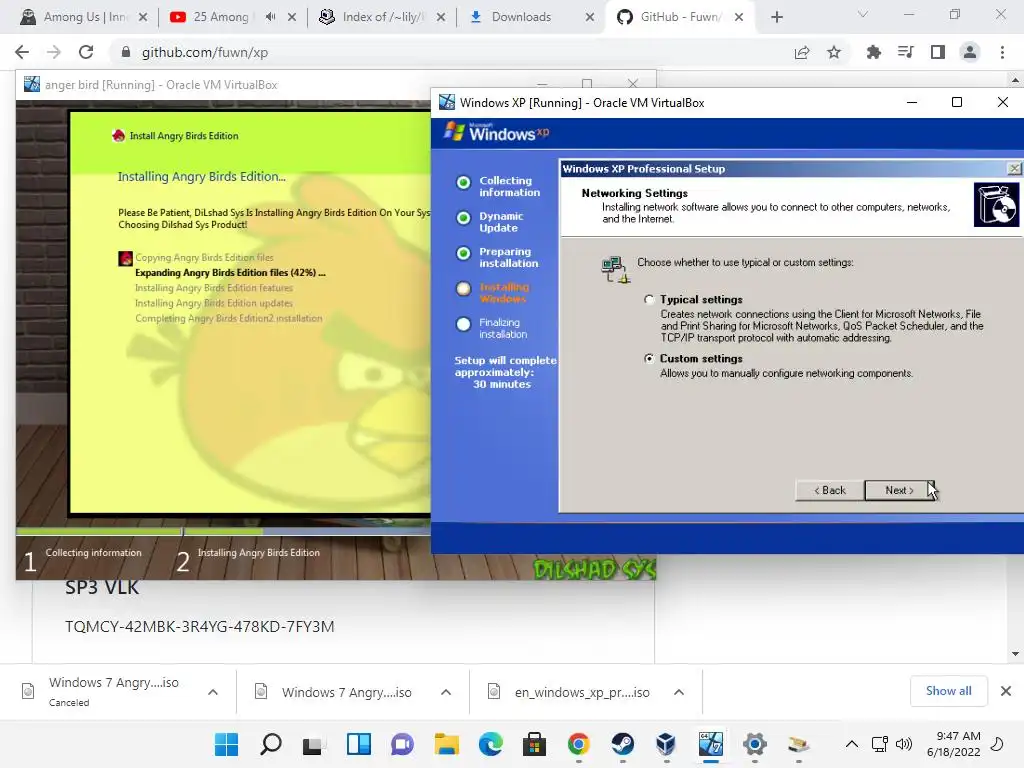The width and height of the screenshot is (1024, 768).
Task: Bookmark this page with the star
Action: (x=834, y=52)
